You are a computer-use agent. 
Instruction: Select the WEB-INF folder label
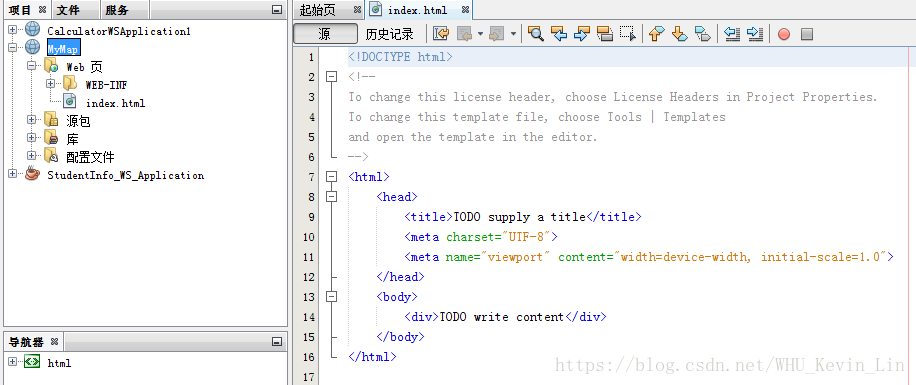tap(106, 85)
